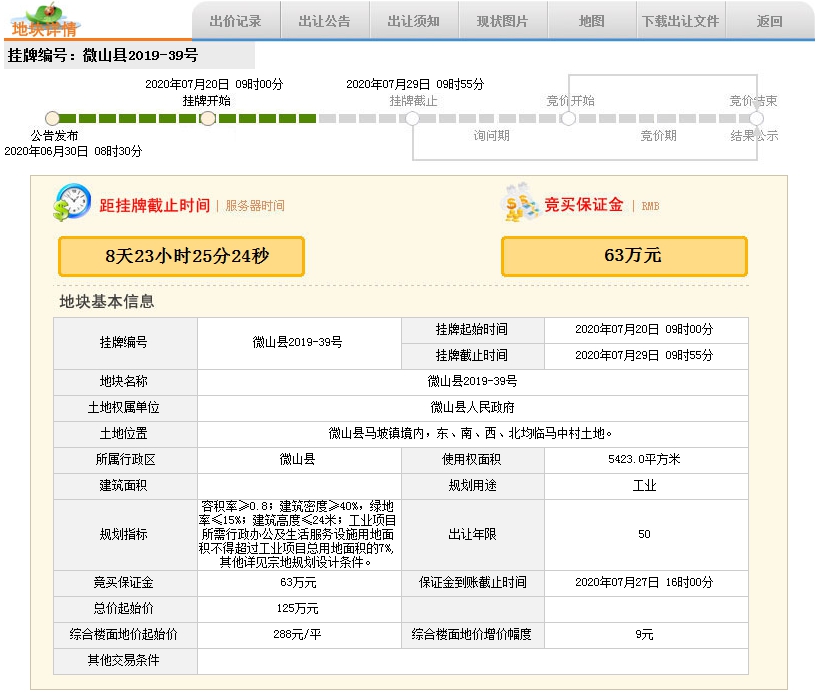Viewport: 820px width, 694px height.
Task: Click the 5423.0平方米 area cell
Action: point(646,460)
